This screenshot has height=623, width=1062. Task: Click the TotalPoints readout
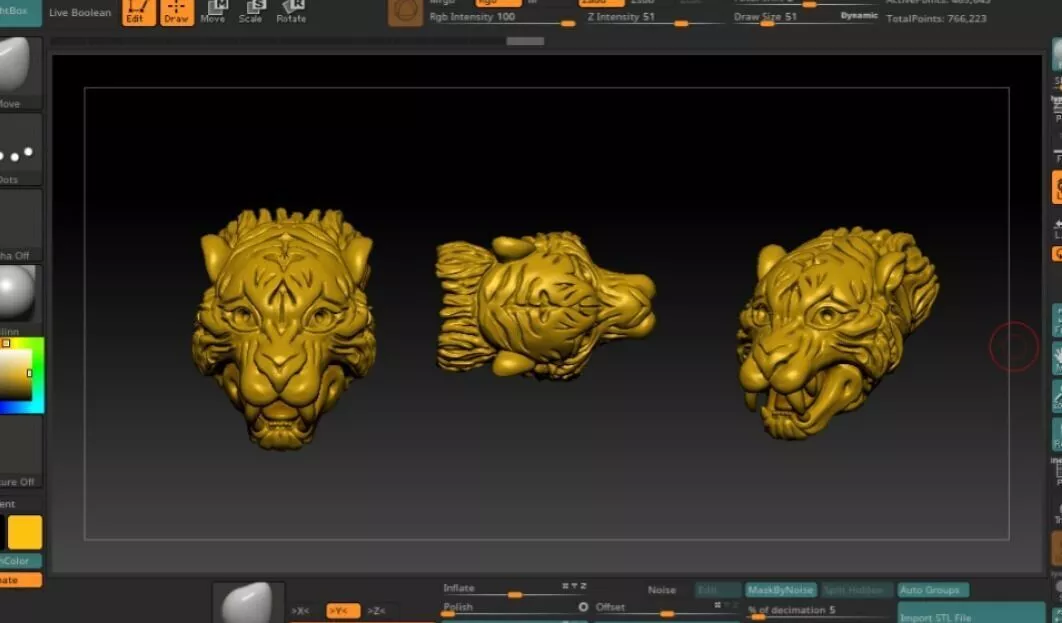click(936, 18)
